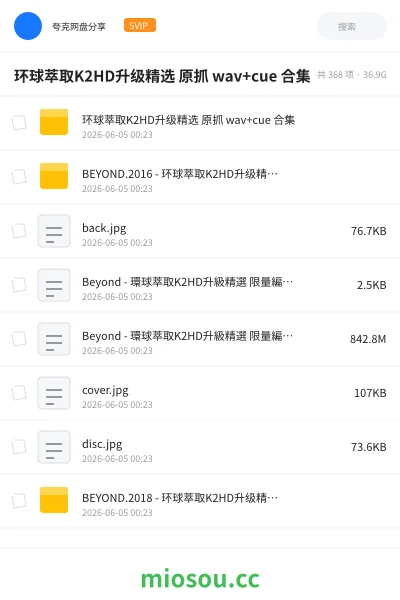
Task: Tick checkbox for the 842.8M Beyond file
Action: [x=19, y=339]
